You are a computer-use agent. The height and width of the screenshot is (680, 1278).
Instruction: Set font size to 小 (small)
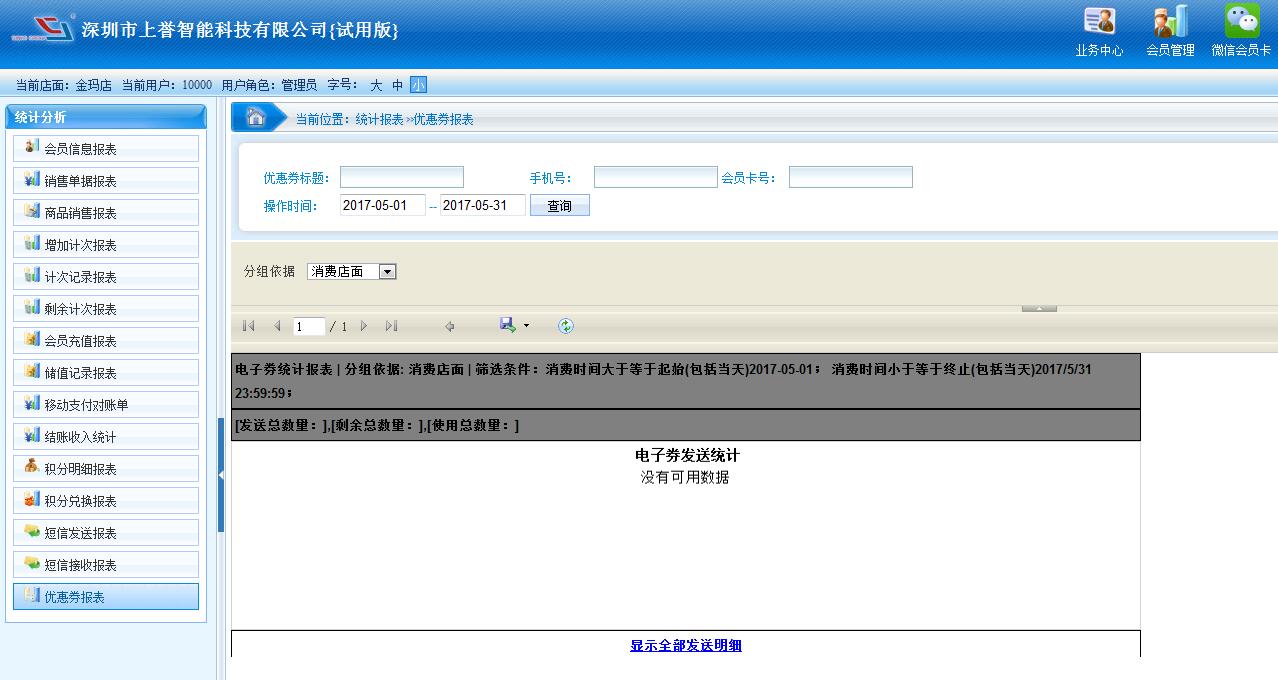[418, 85]
